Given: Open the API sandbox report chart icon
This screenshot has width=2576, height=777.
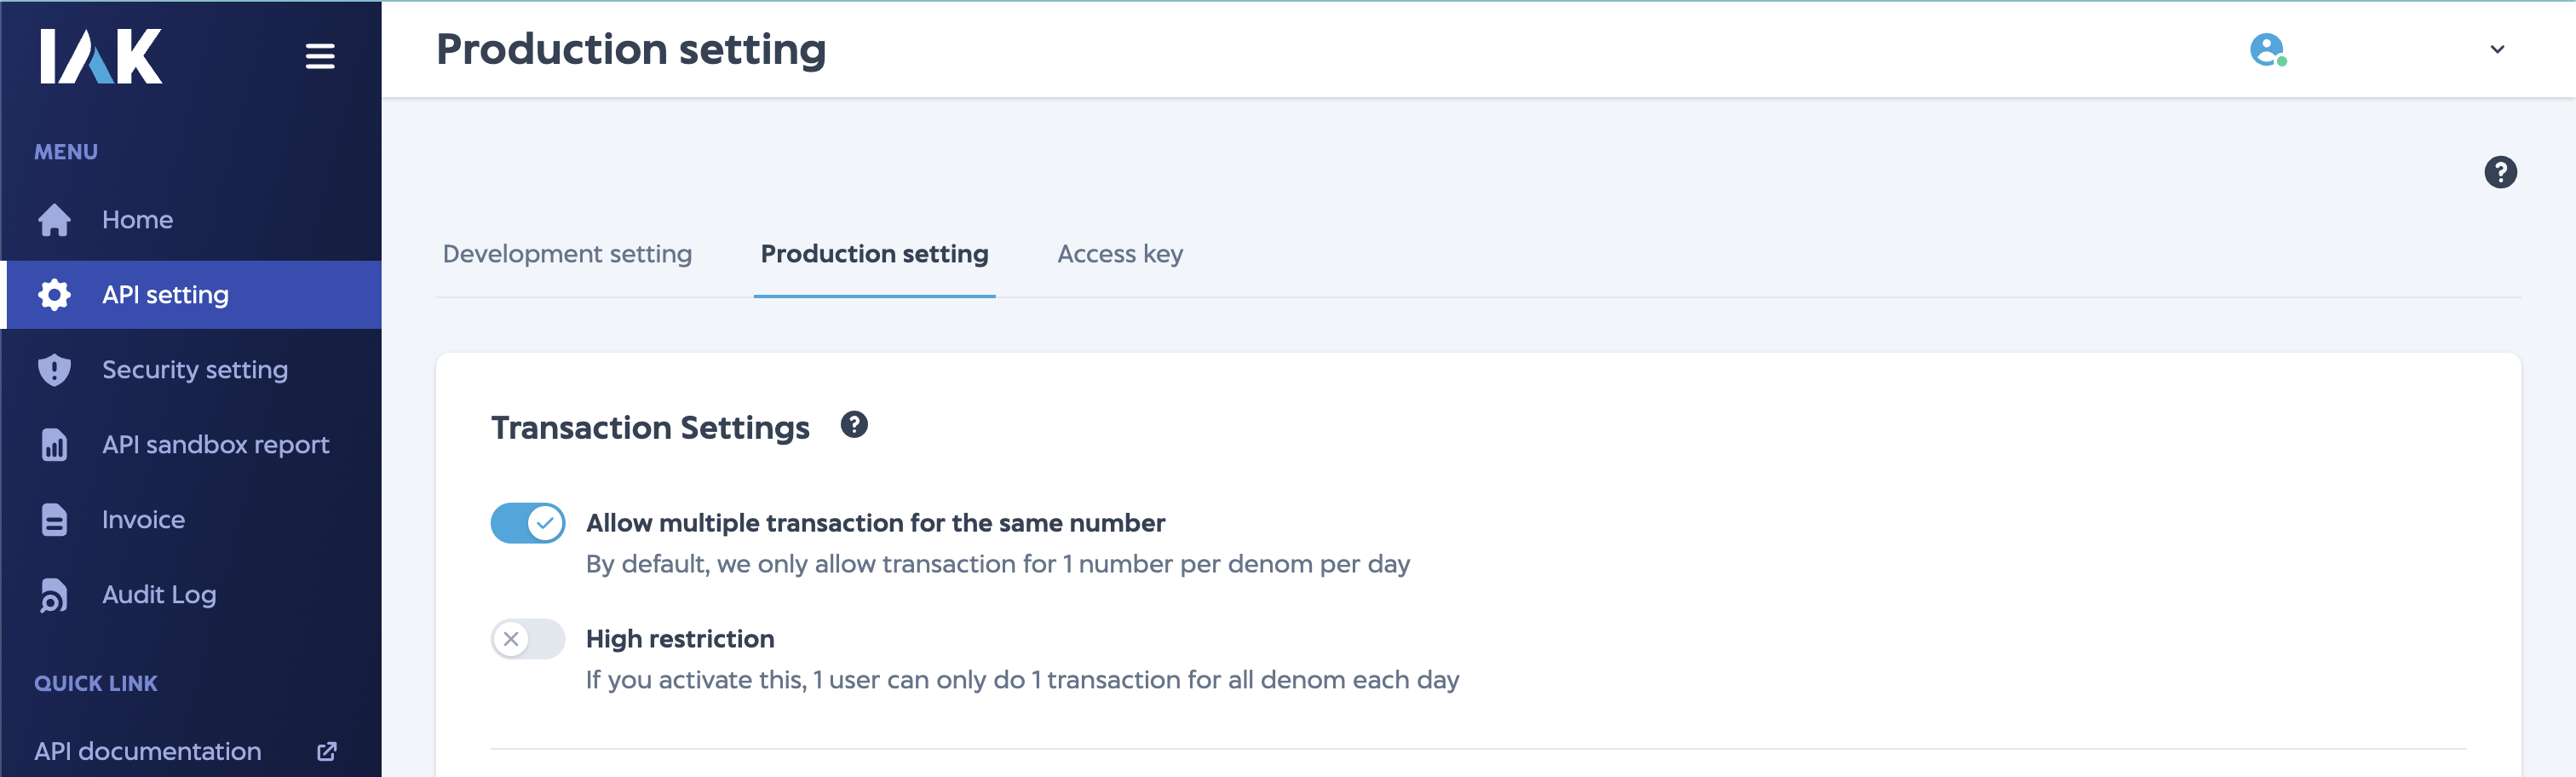Looking at the screenshot, I should coord(53,444).
